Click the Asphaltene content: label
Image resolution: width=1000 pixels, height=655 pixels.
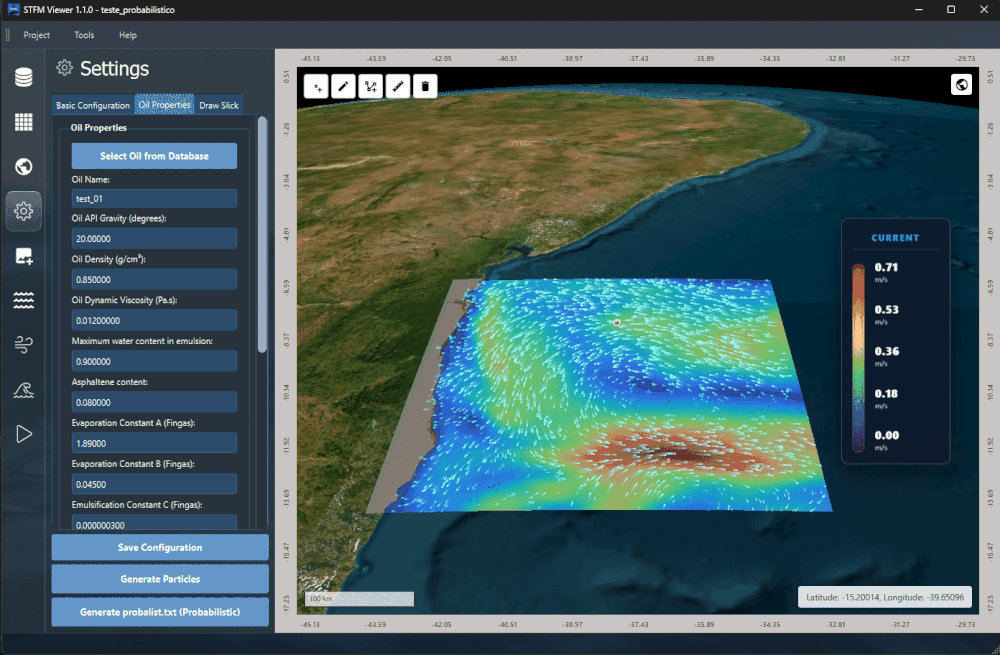pos(110,382)
